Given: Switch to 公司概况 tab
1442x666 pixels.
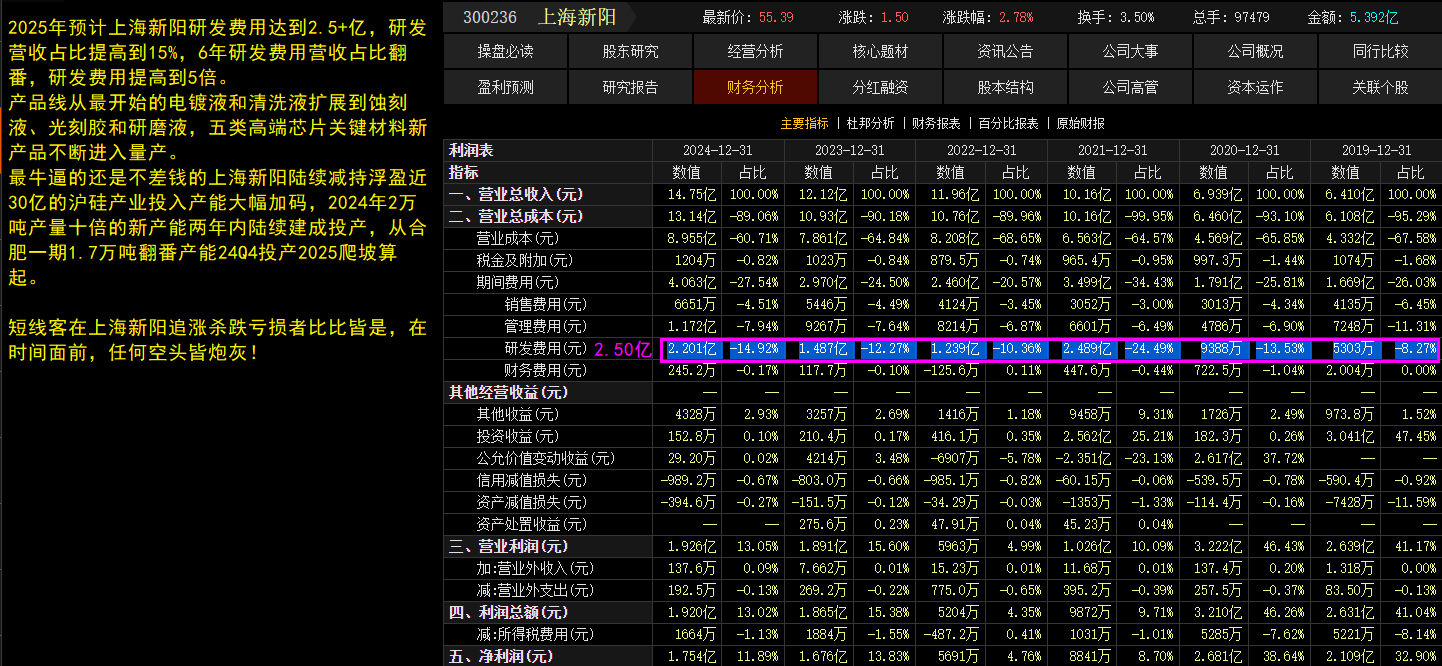Looking at the screenshot, I should (x=1255, y=51).
